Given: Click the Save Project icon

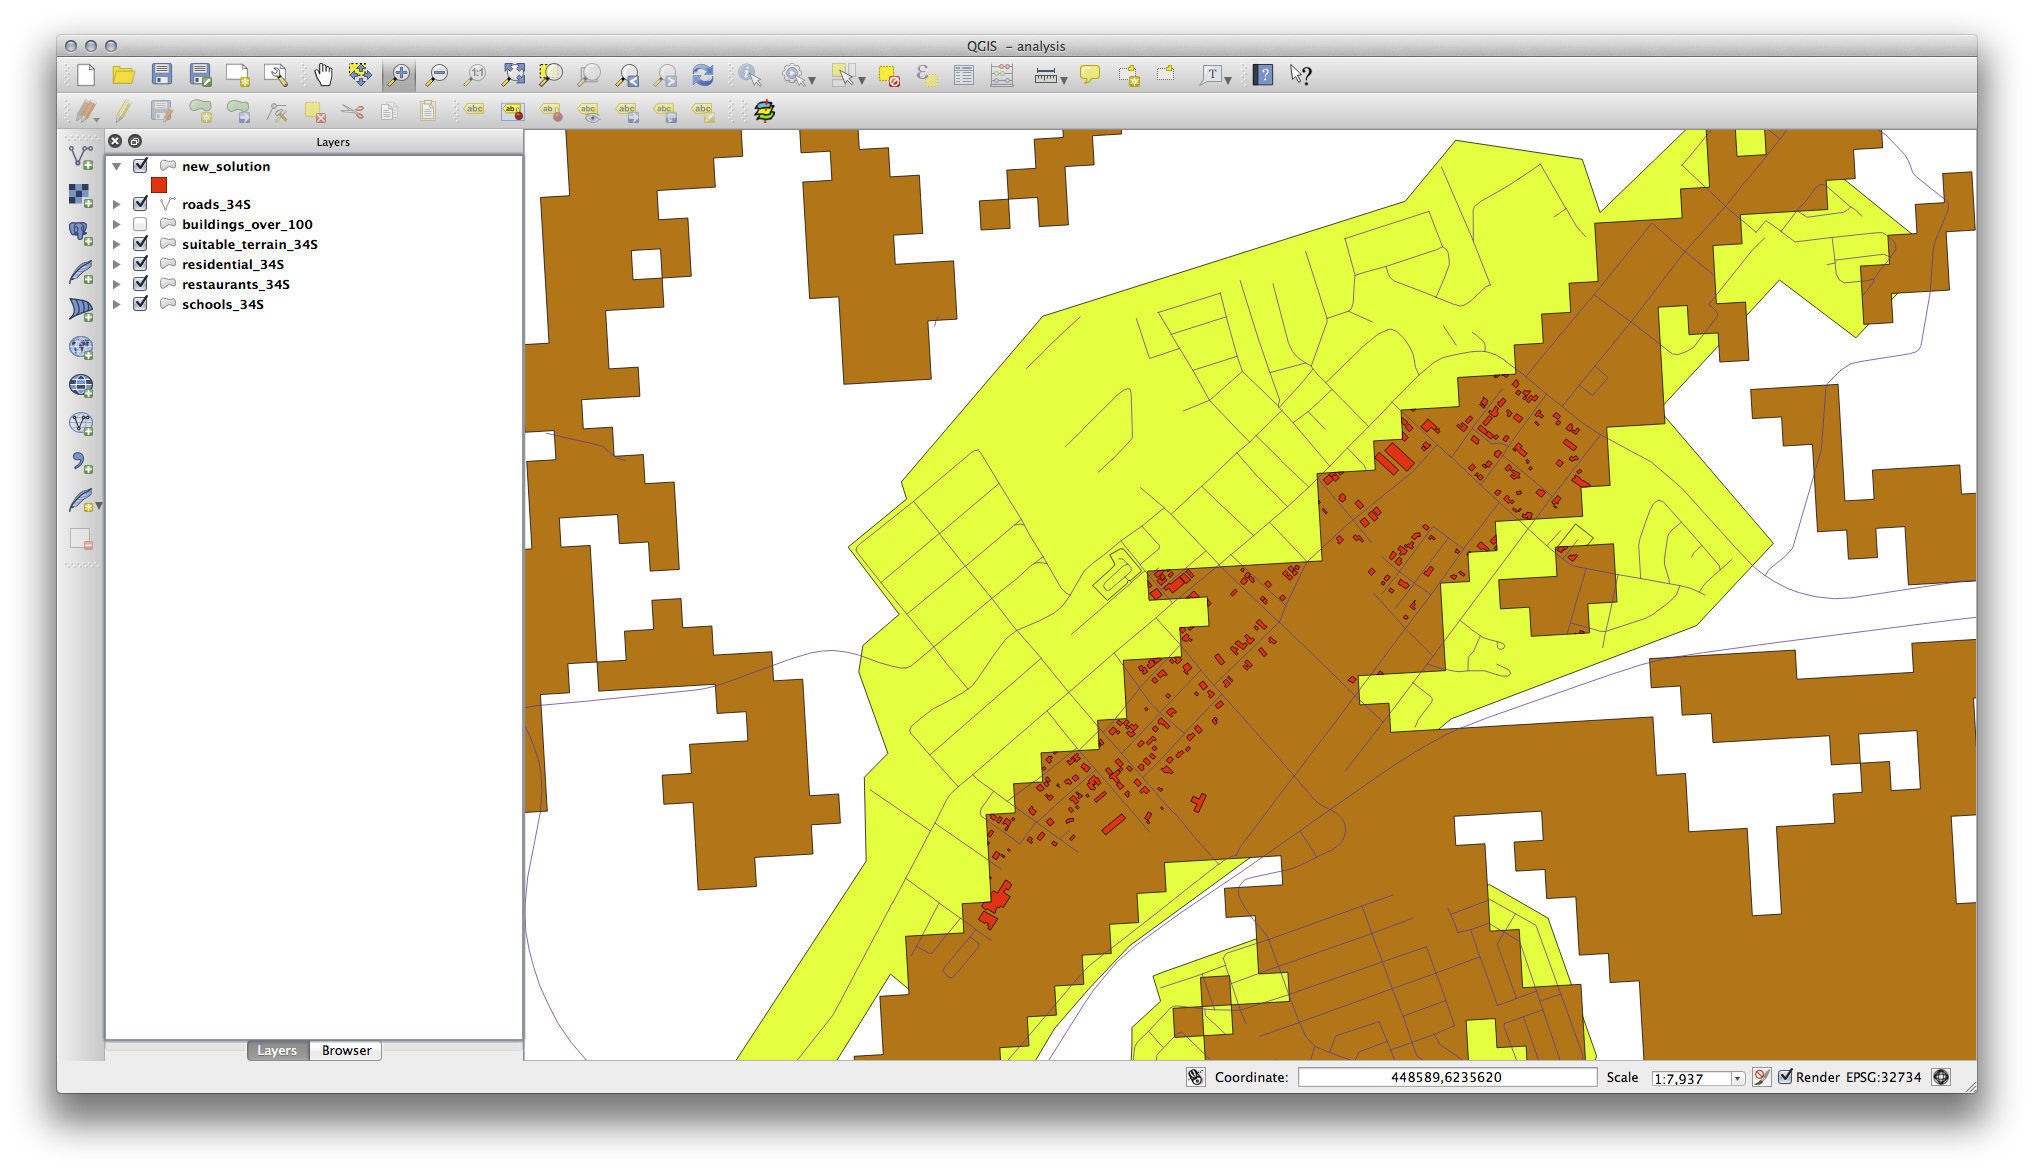Looking at the screenshot, I should tap(162, 75).
